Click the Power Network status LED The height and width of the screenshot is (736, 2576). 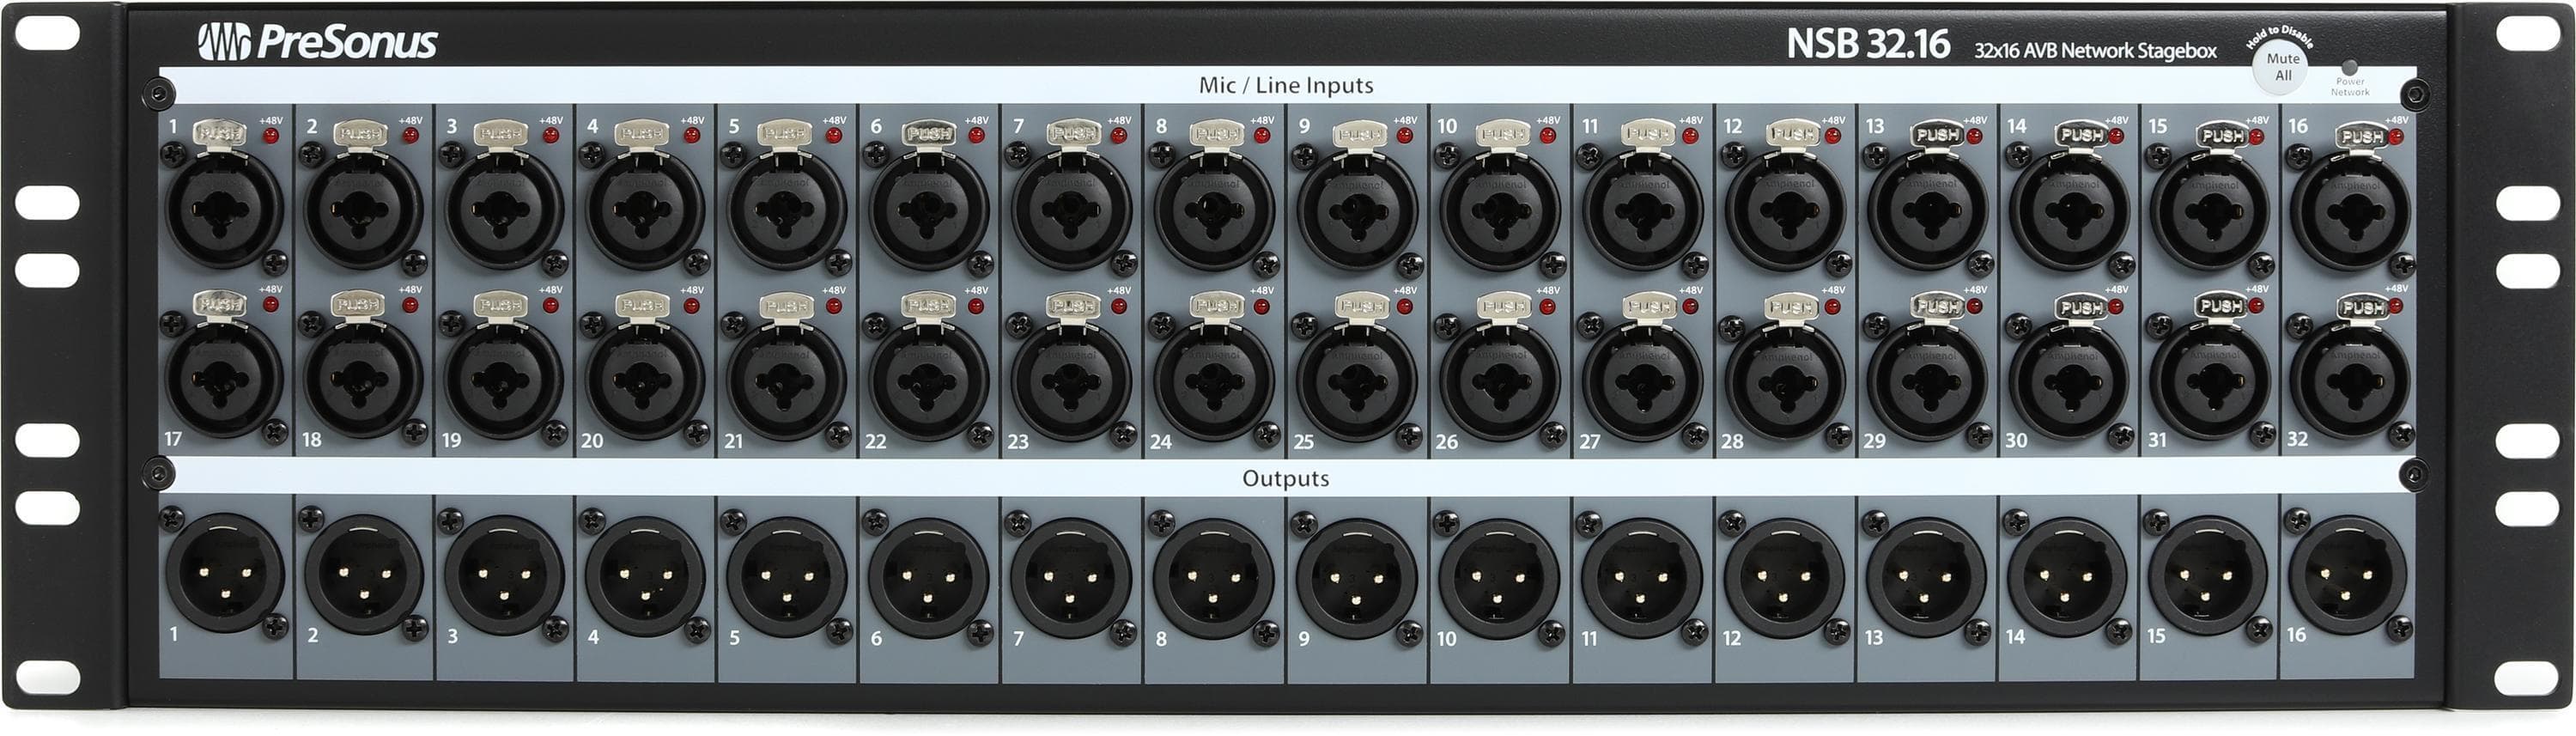(2350, 67)
